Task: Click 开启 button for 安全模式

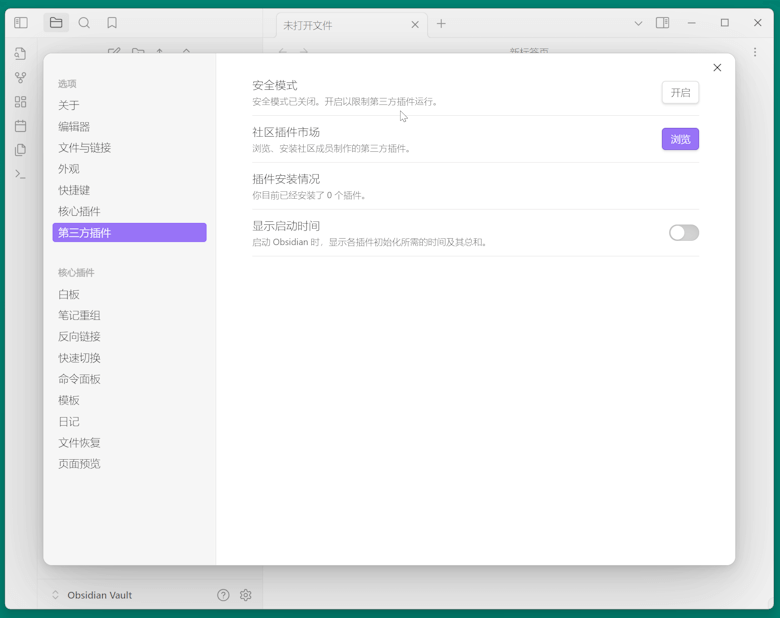Action: click(680, 93)
